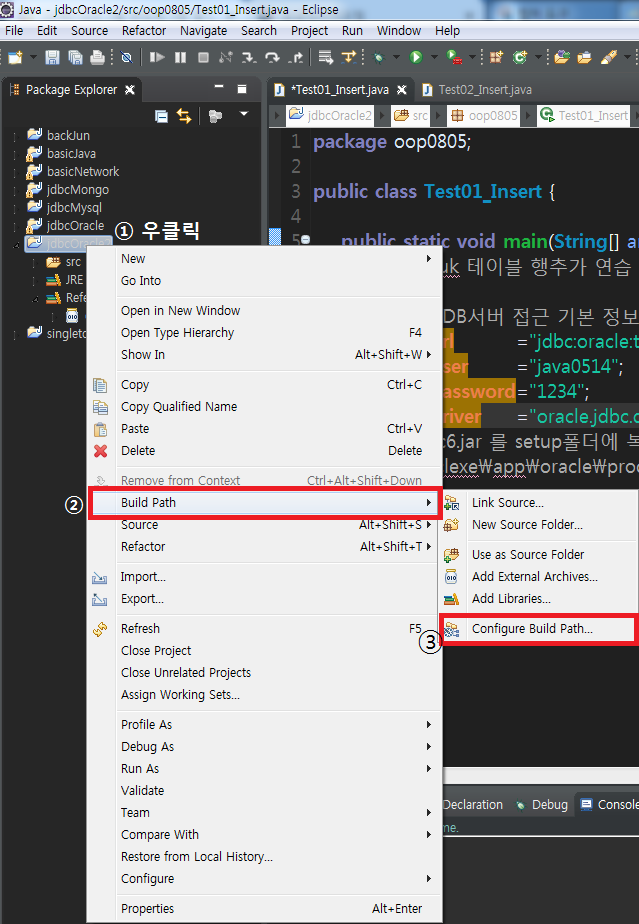This screenshot has width=639, height=924.
Task: Open the File menu
Action: click(14, 31)
